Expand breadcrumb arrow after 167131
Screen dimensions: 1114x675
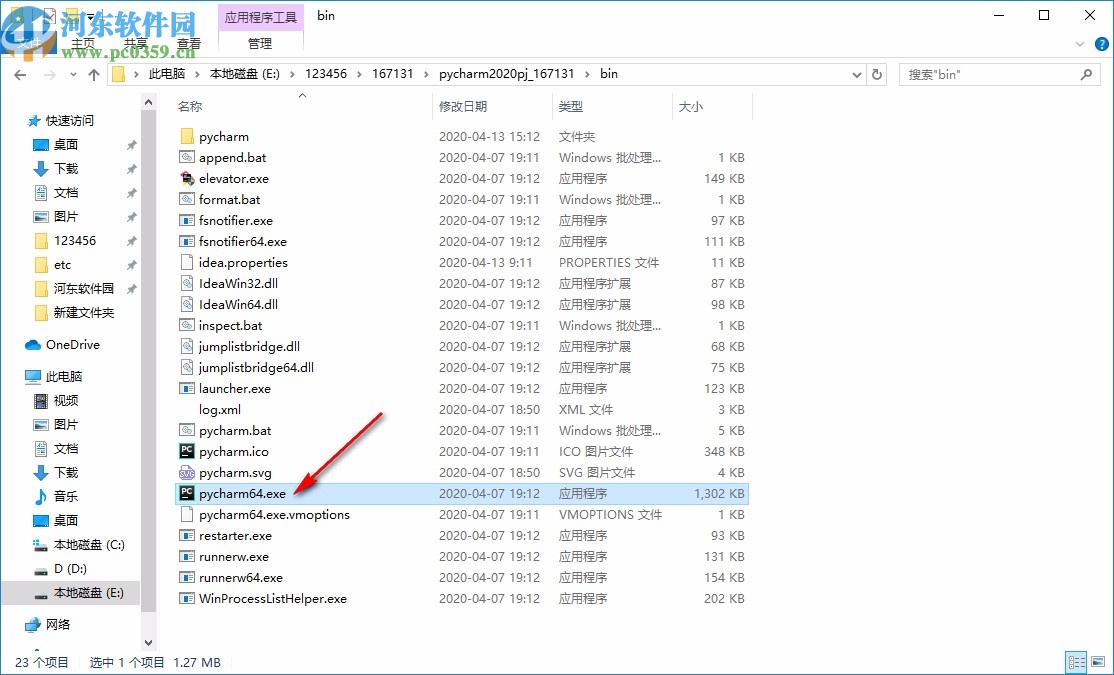click(x=426, y=74)
